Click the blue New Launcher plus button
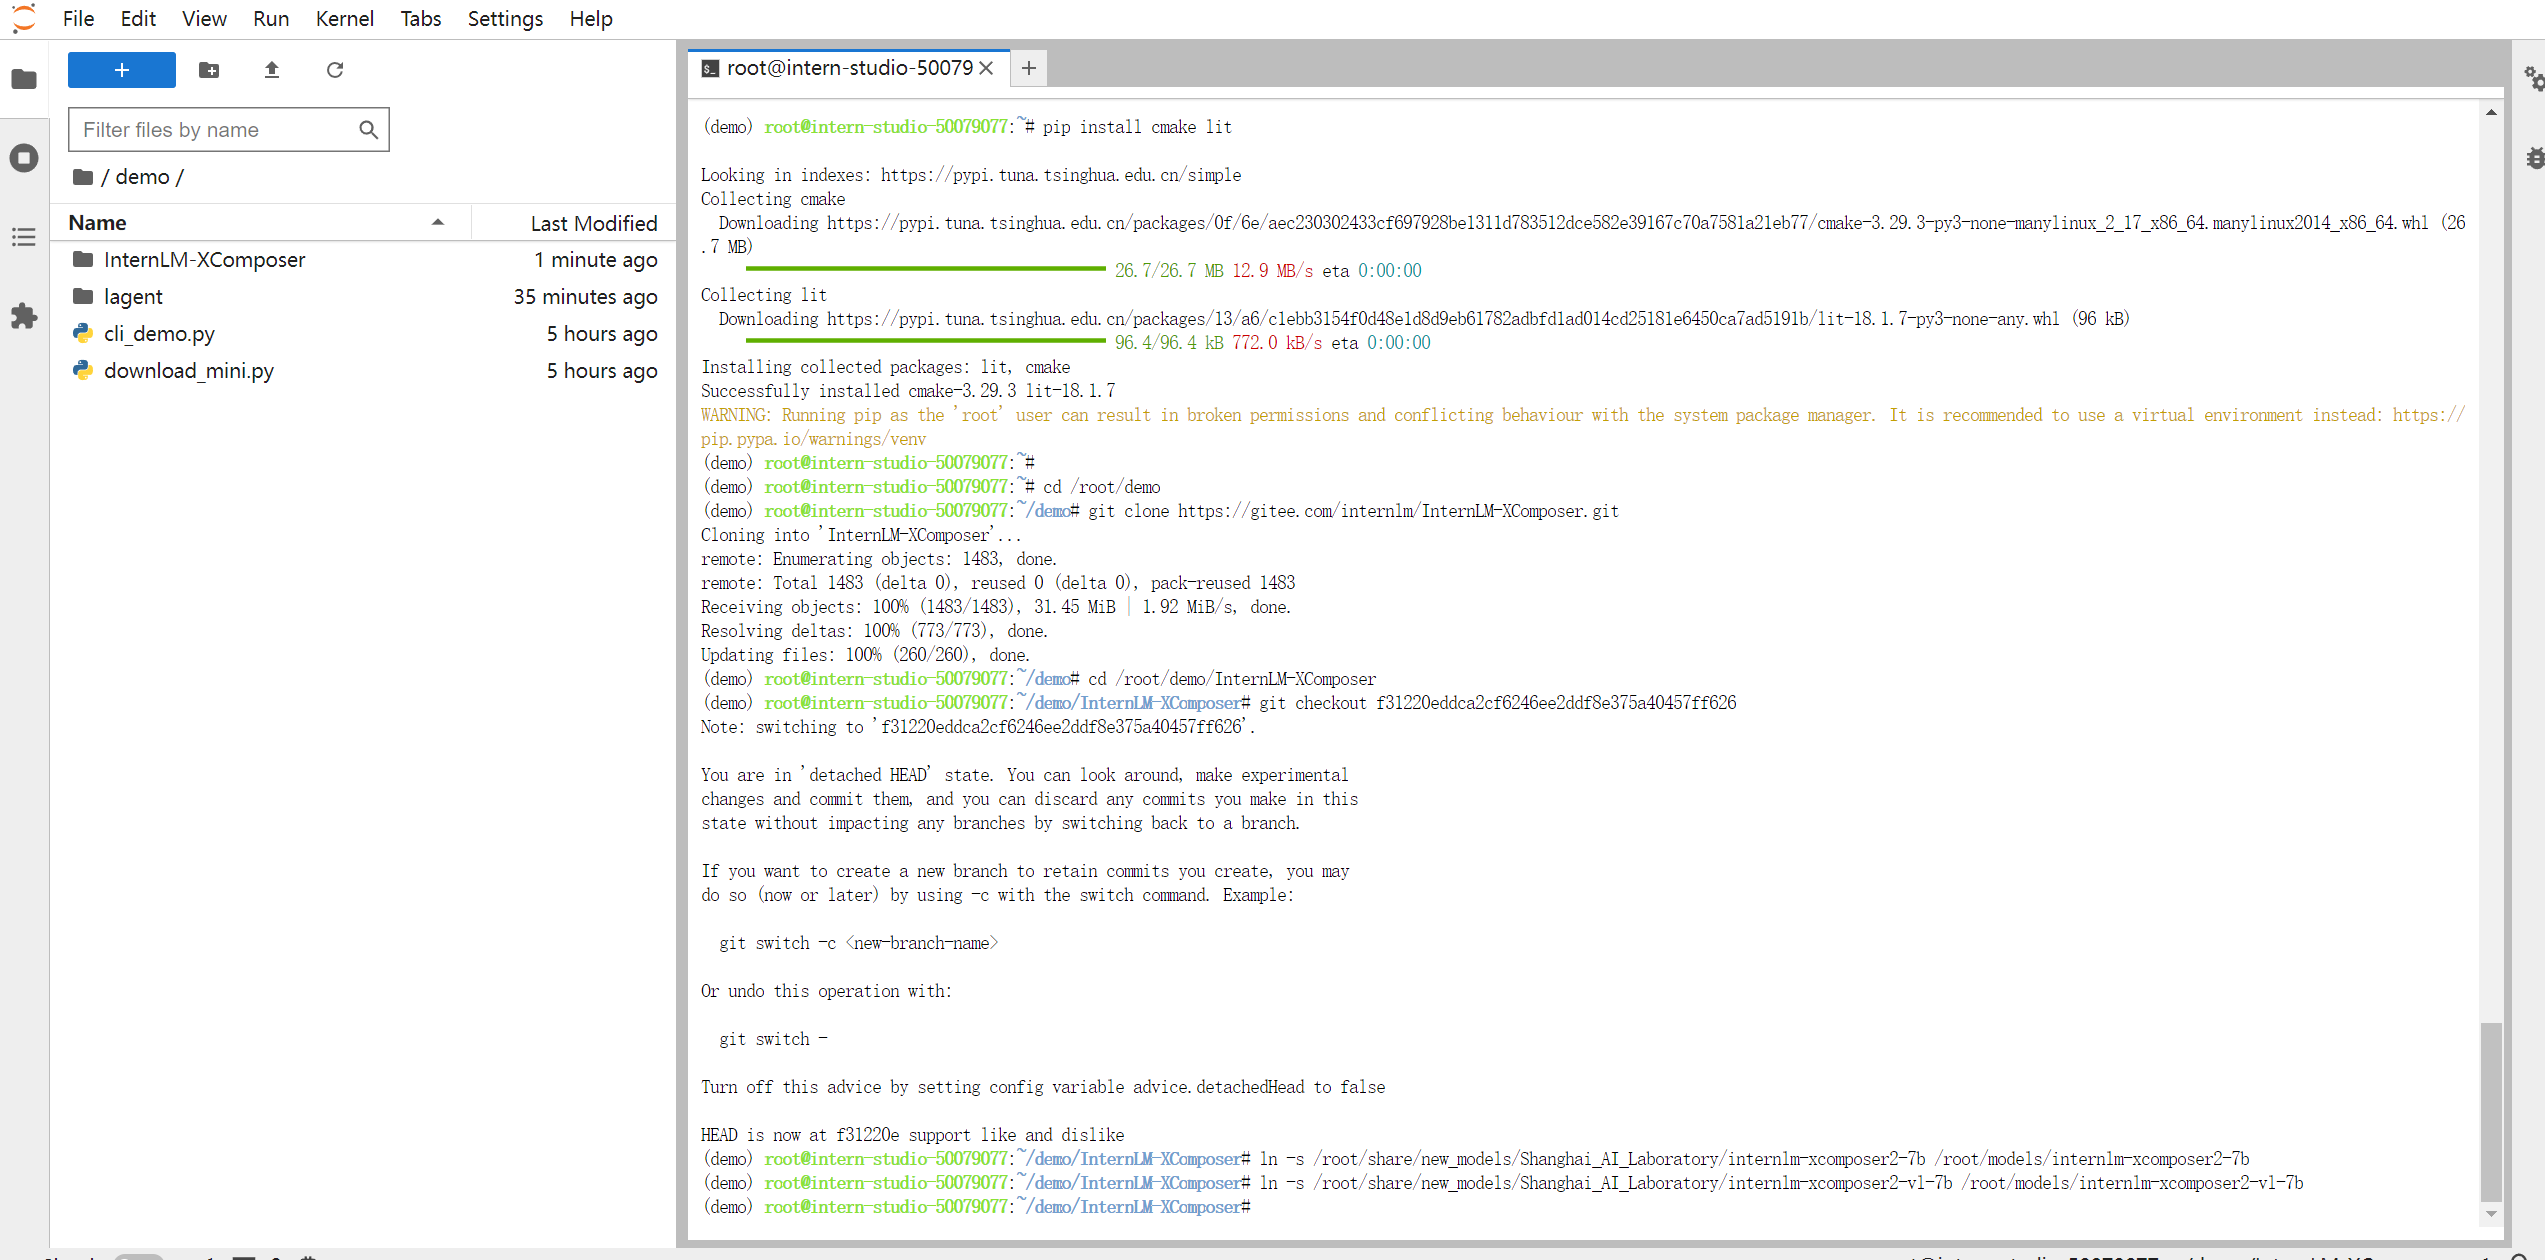This screenshot has height=1260, width=2545. [x=121, y=70]
